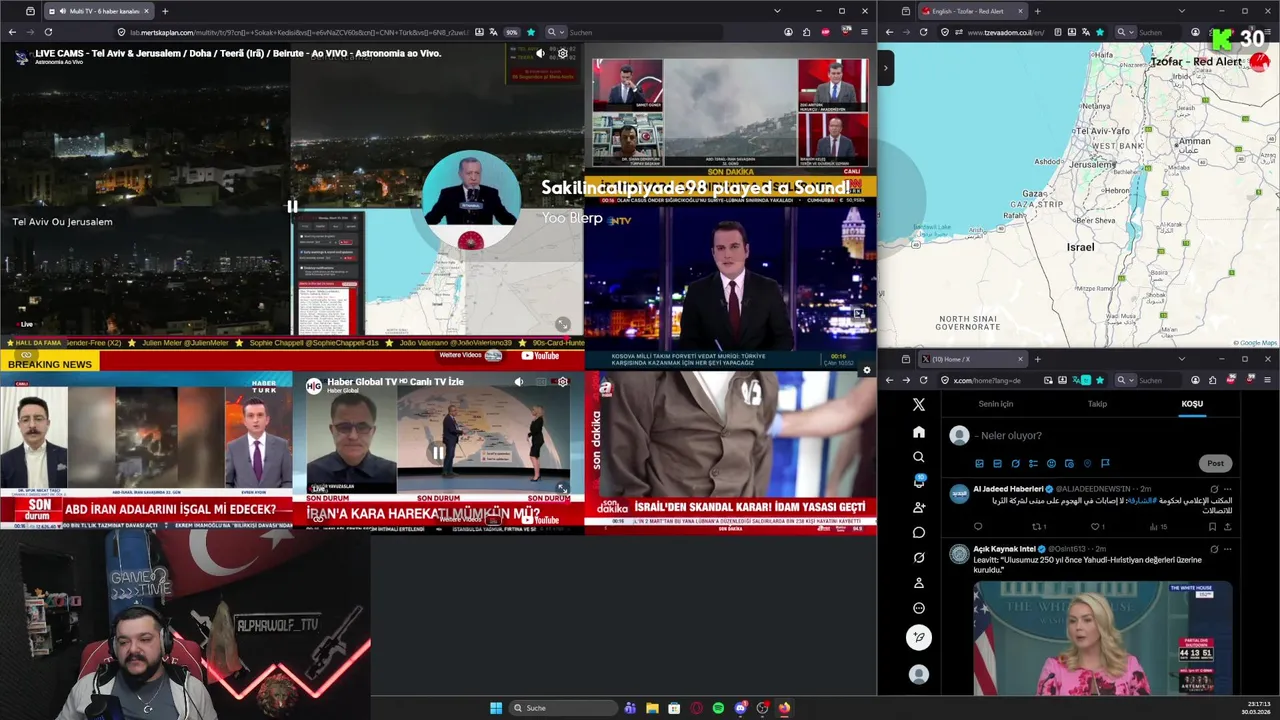Click zoom level 90% in address bar
This screenshot has width=1280, height=720.
point(511,32)
